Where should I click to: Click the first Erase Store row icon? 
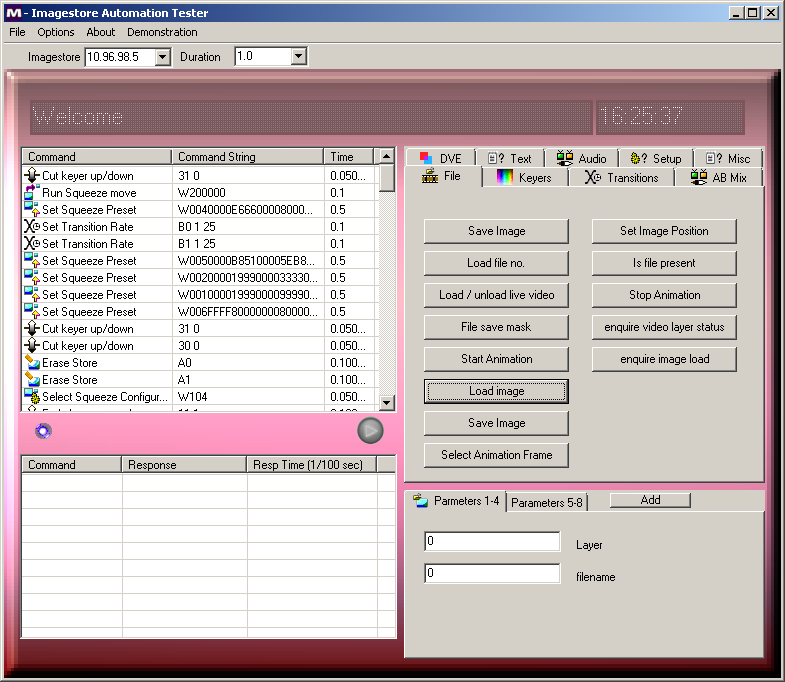(31, 363)
